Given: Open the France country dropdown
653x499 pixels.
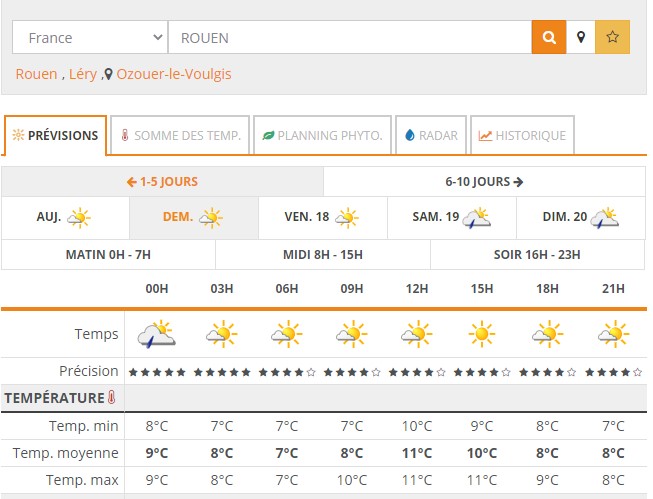Looking at the screenshot, I should pos(90,38).
